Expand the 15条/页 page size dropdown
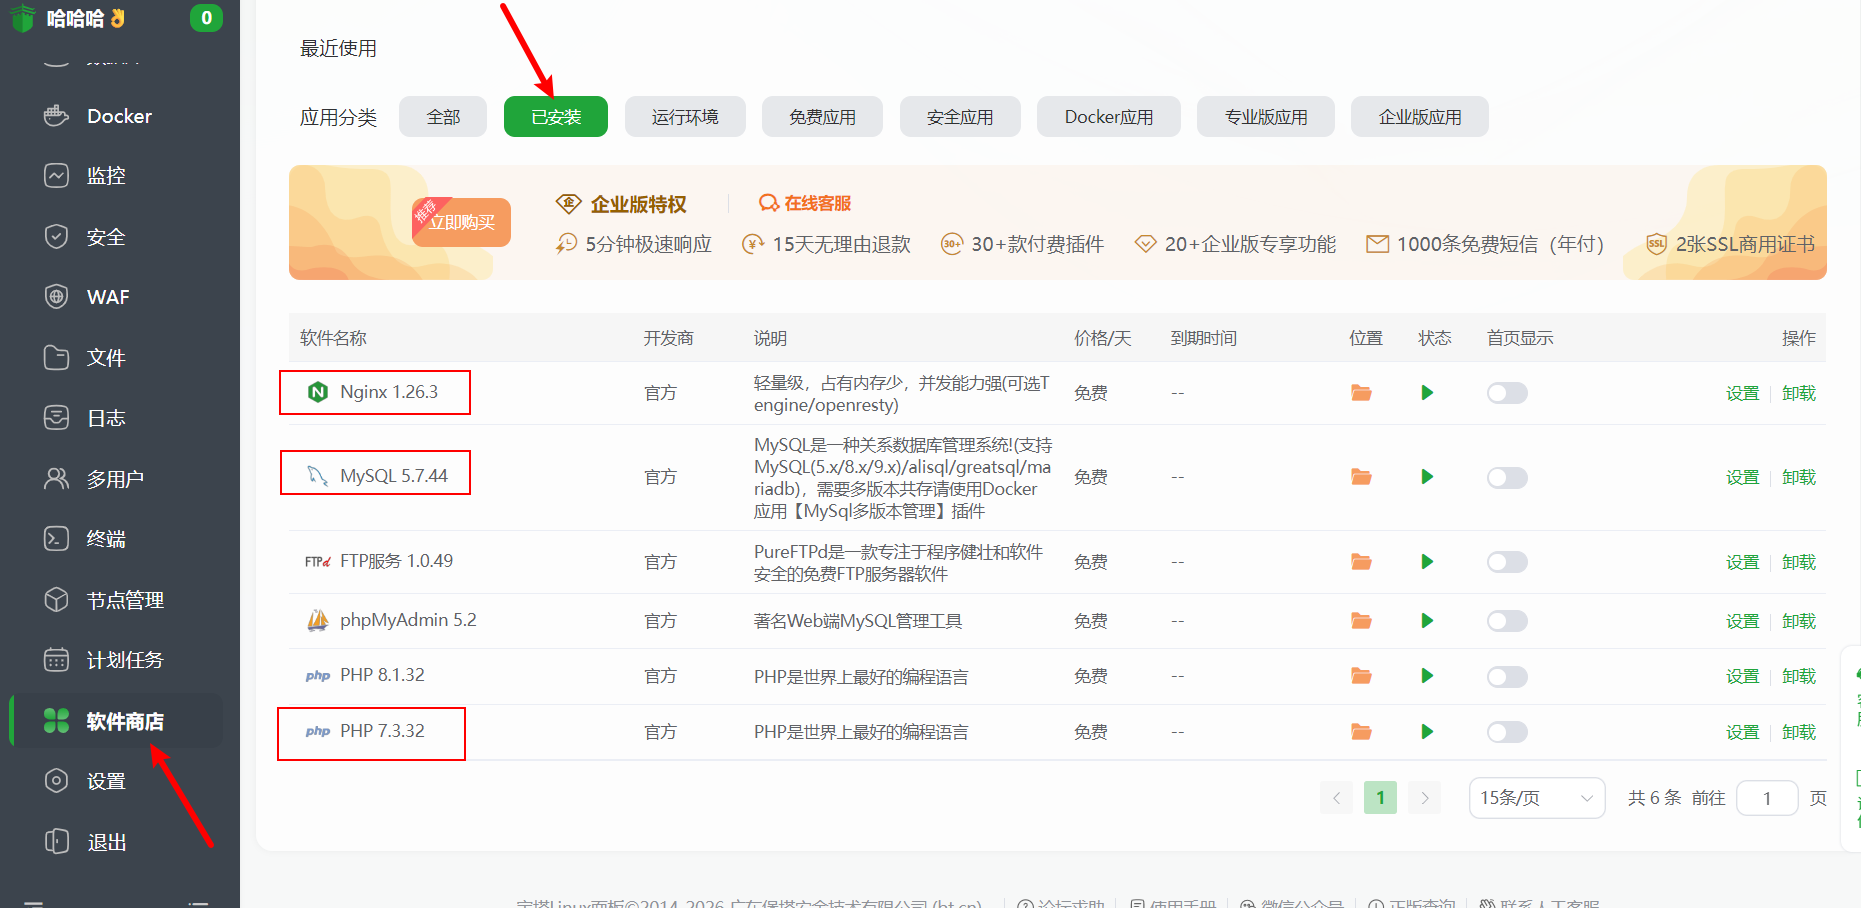1861x908 pixels. coord(1537,798)
